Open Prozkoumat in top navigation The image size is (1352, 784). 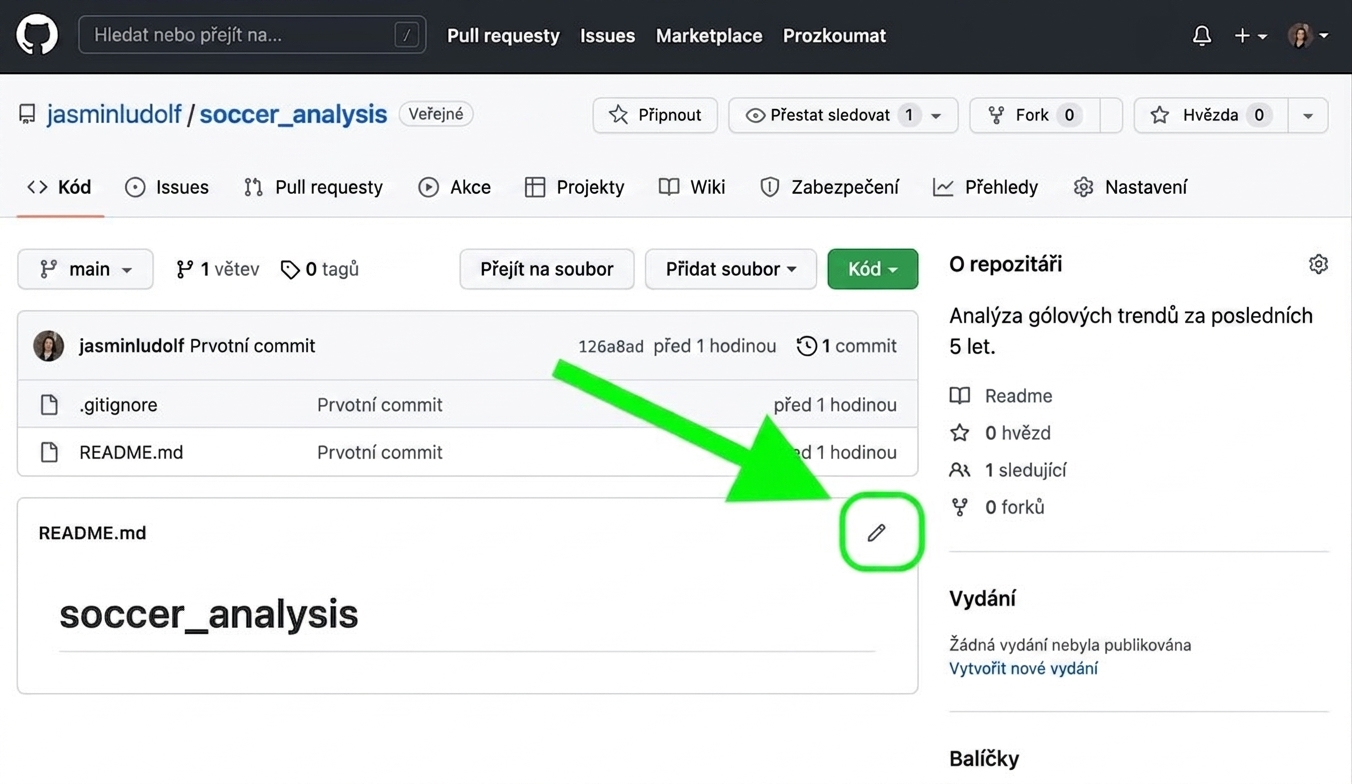tap(834, 35)
